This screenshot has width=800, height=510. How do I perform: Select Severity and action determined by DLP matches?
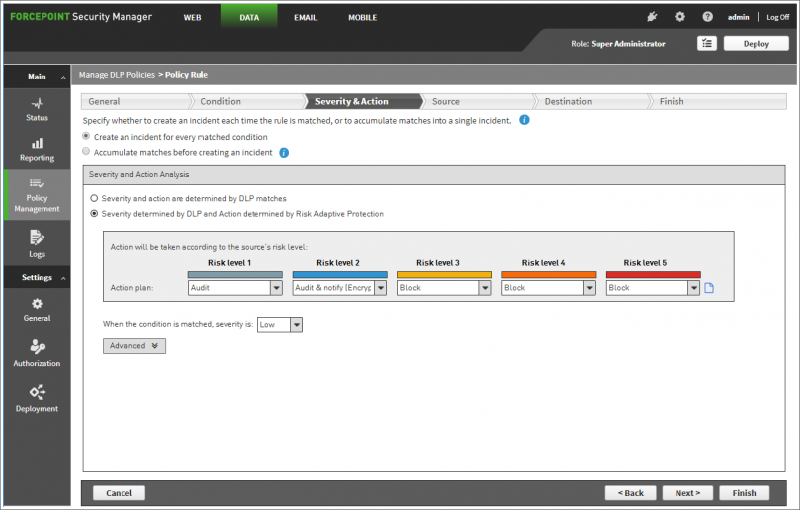point(94,198)
